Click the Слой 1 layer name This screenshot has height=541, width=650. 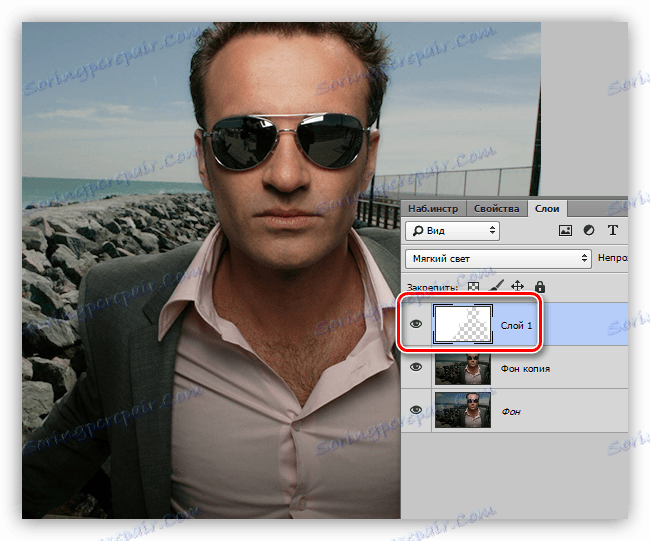point(516,326)
